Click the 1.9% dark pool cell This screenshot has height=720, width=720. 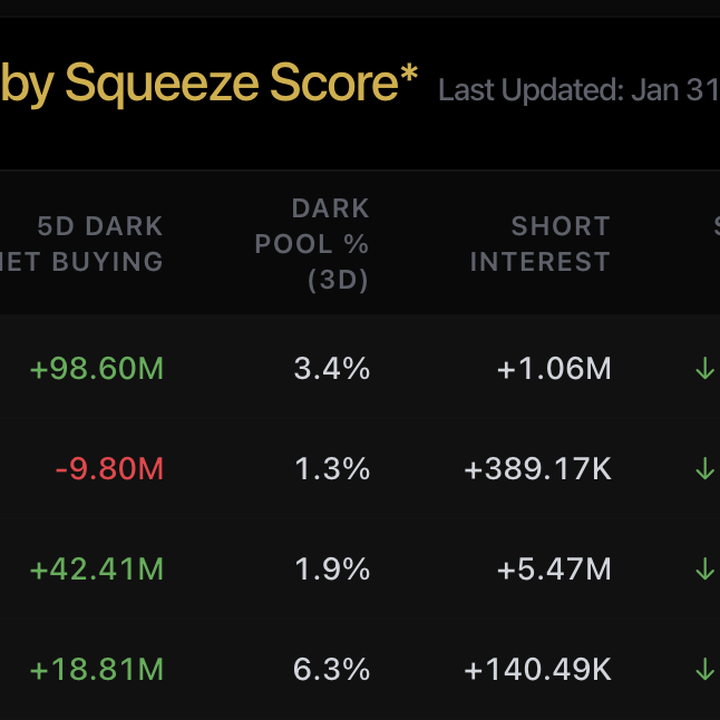(x=332, y=569)
